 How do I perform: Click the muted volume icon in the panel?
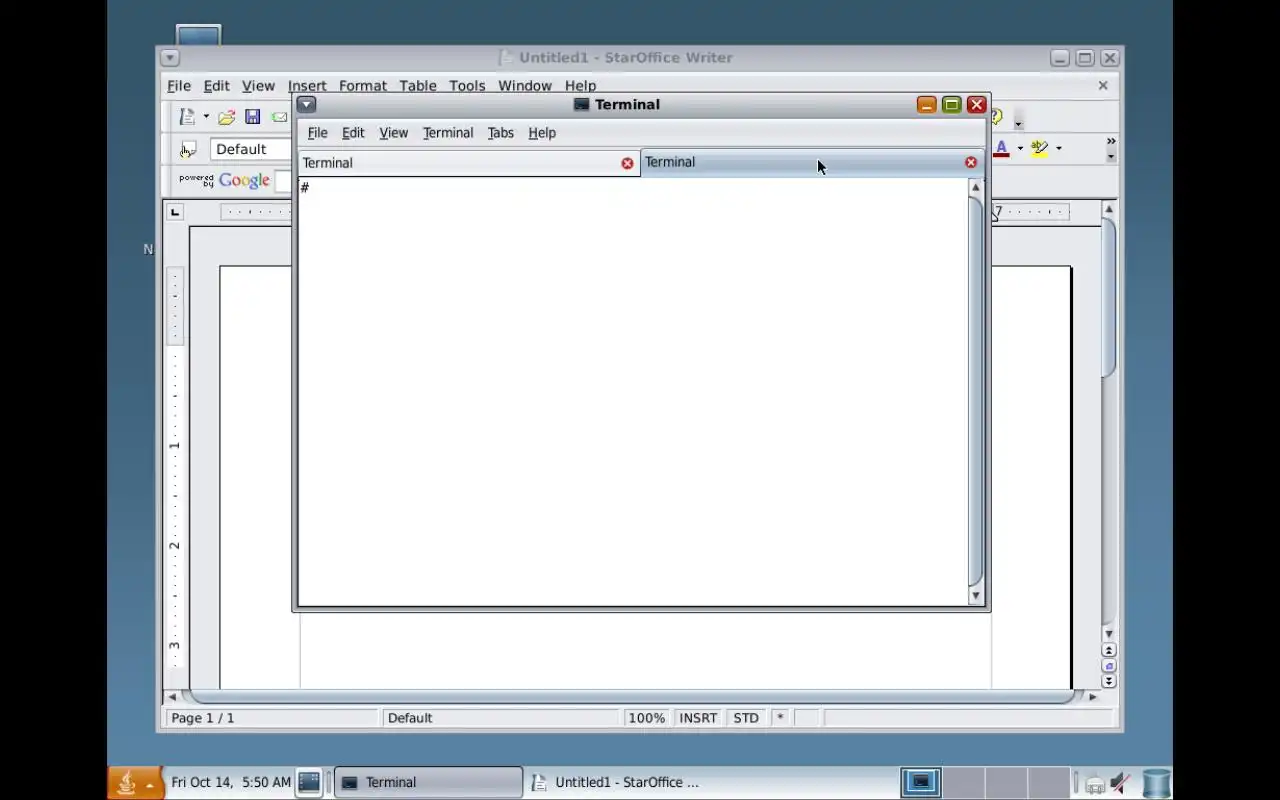pos(1121,783)
